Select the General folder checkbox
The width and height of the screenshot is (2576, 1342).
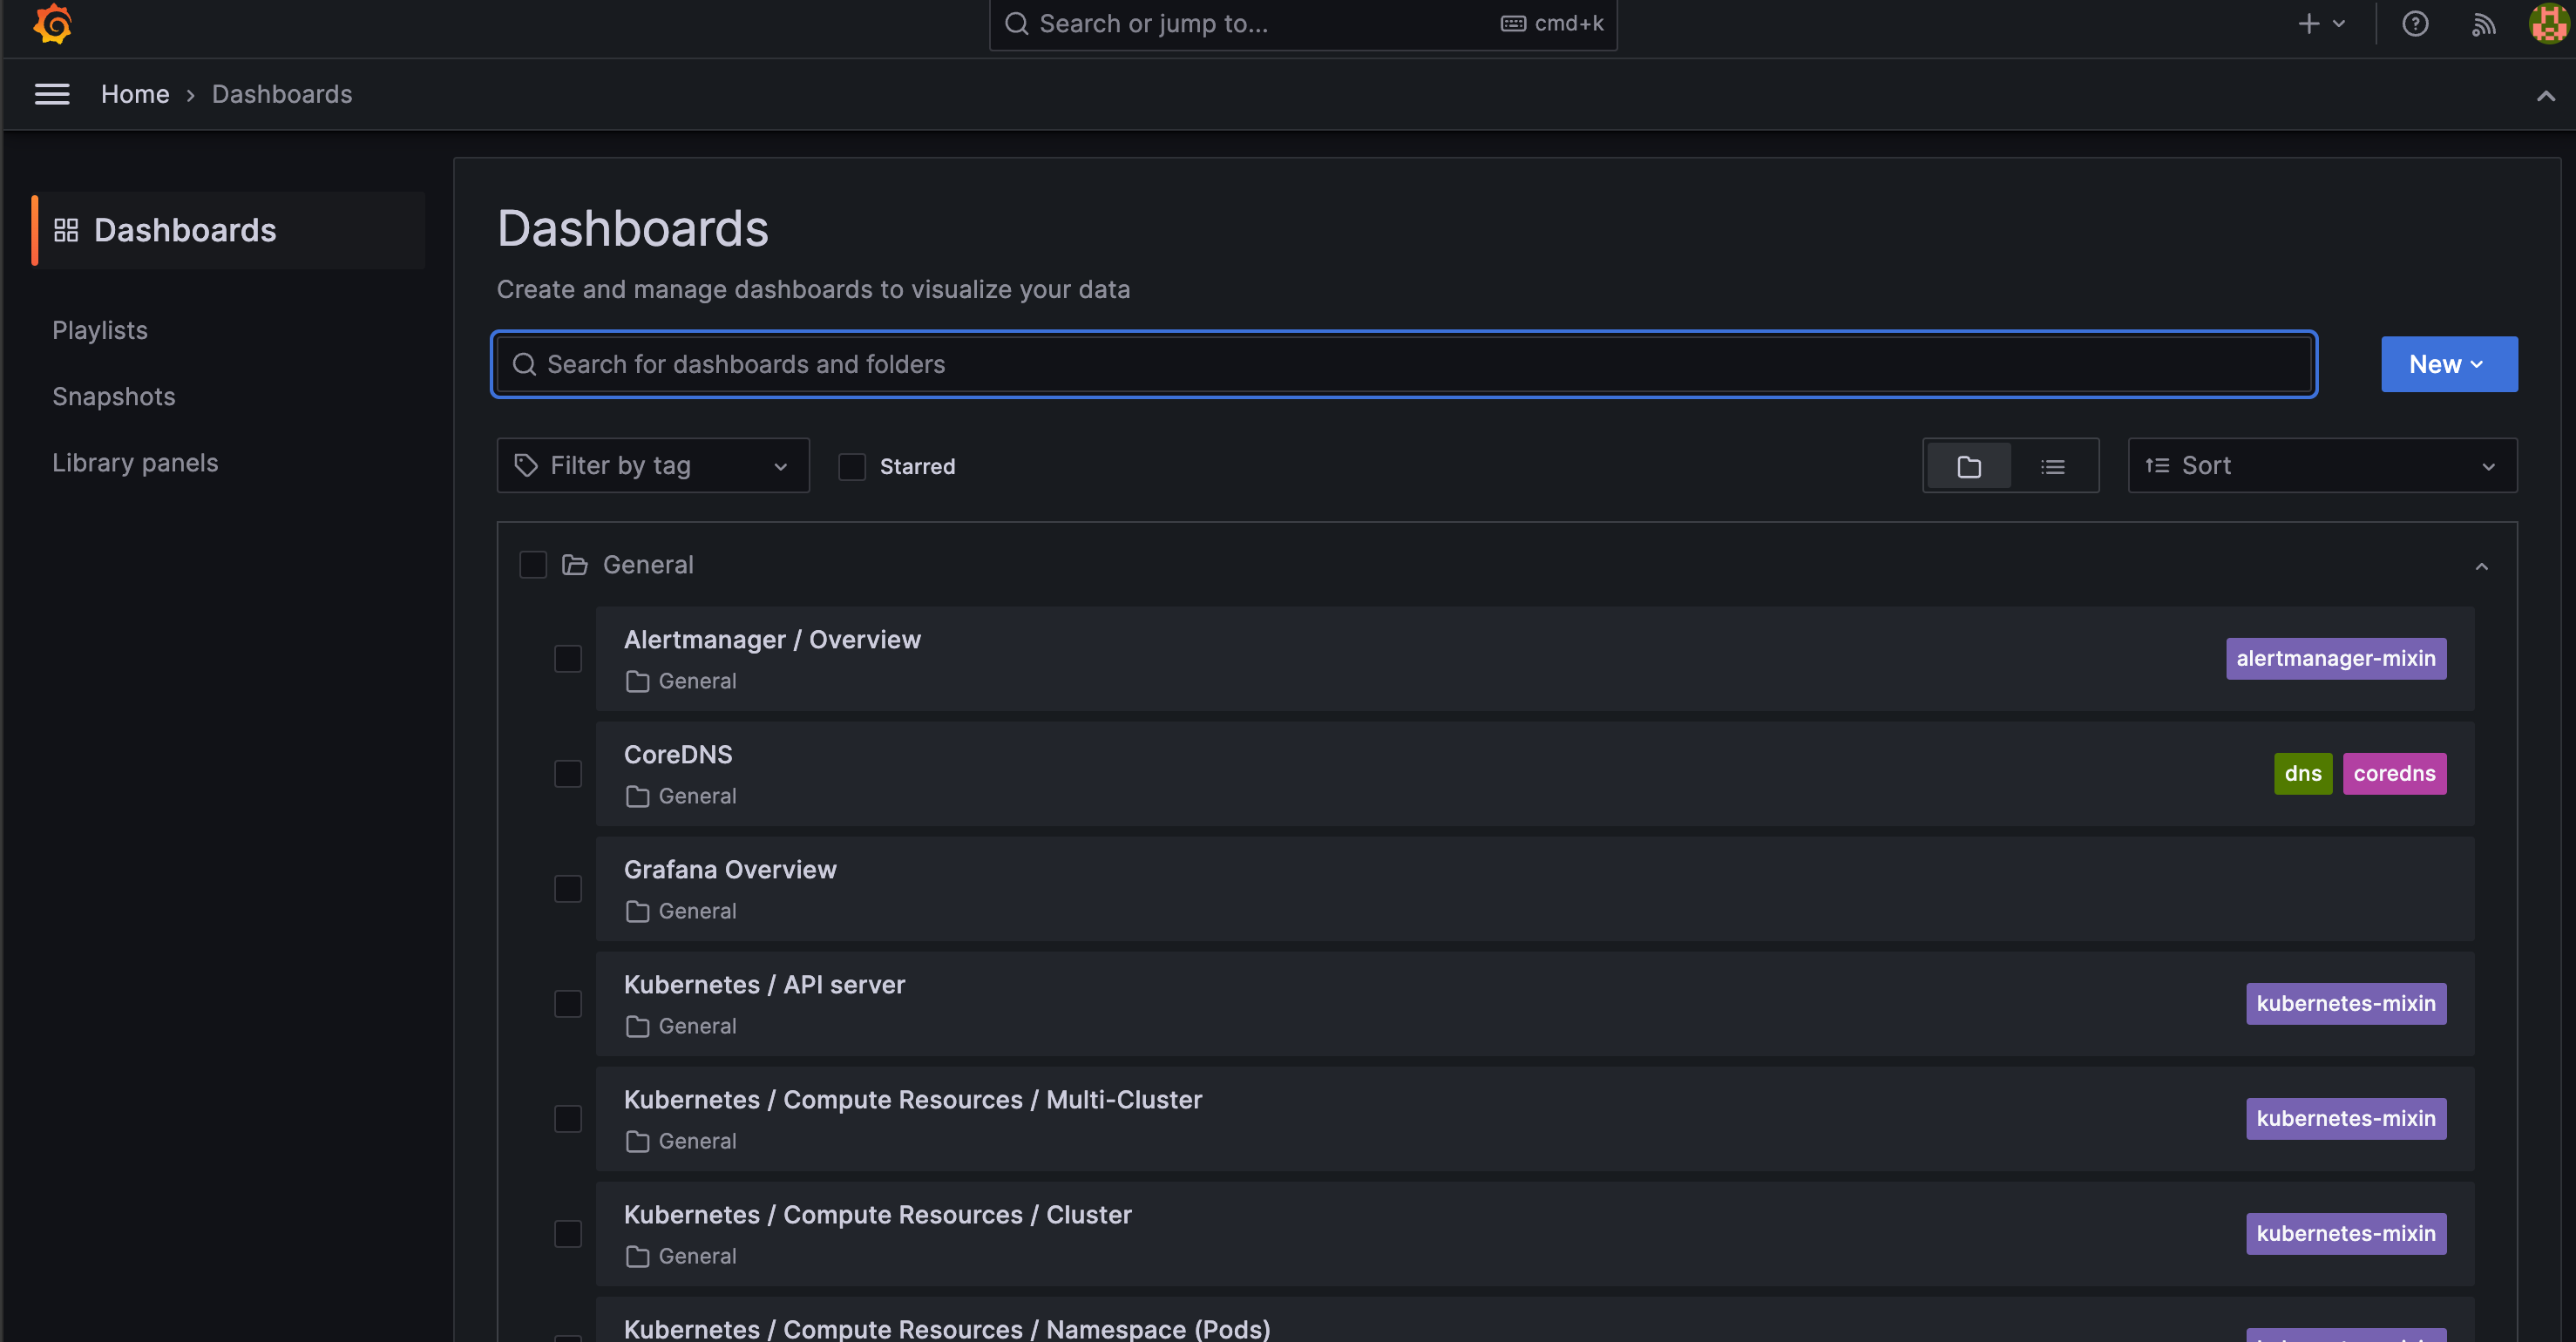(533, 565)
